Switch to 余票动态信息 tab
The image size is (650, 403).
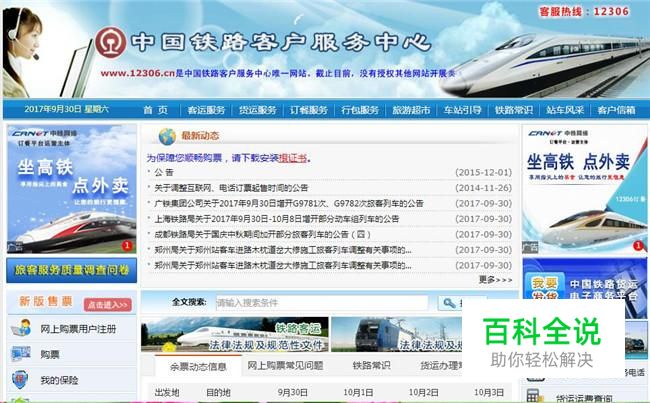tap(198, 366)
